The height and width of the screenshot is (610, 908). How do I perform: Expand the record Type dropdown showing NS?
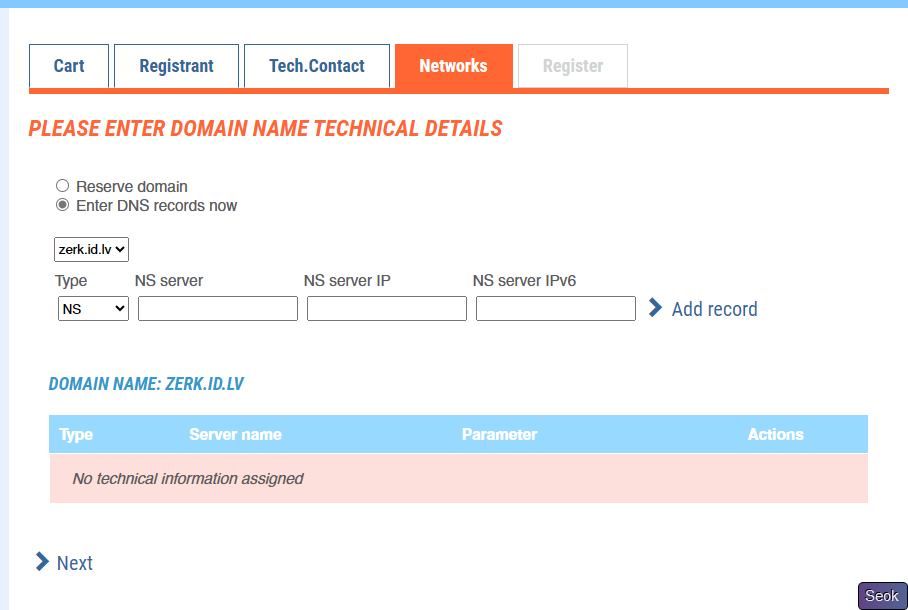93,309
